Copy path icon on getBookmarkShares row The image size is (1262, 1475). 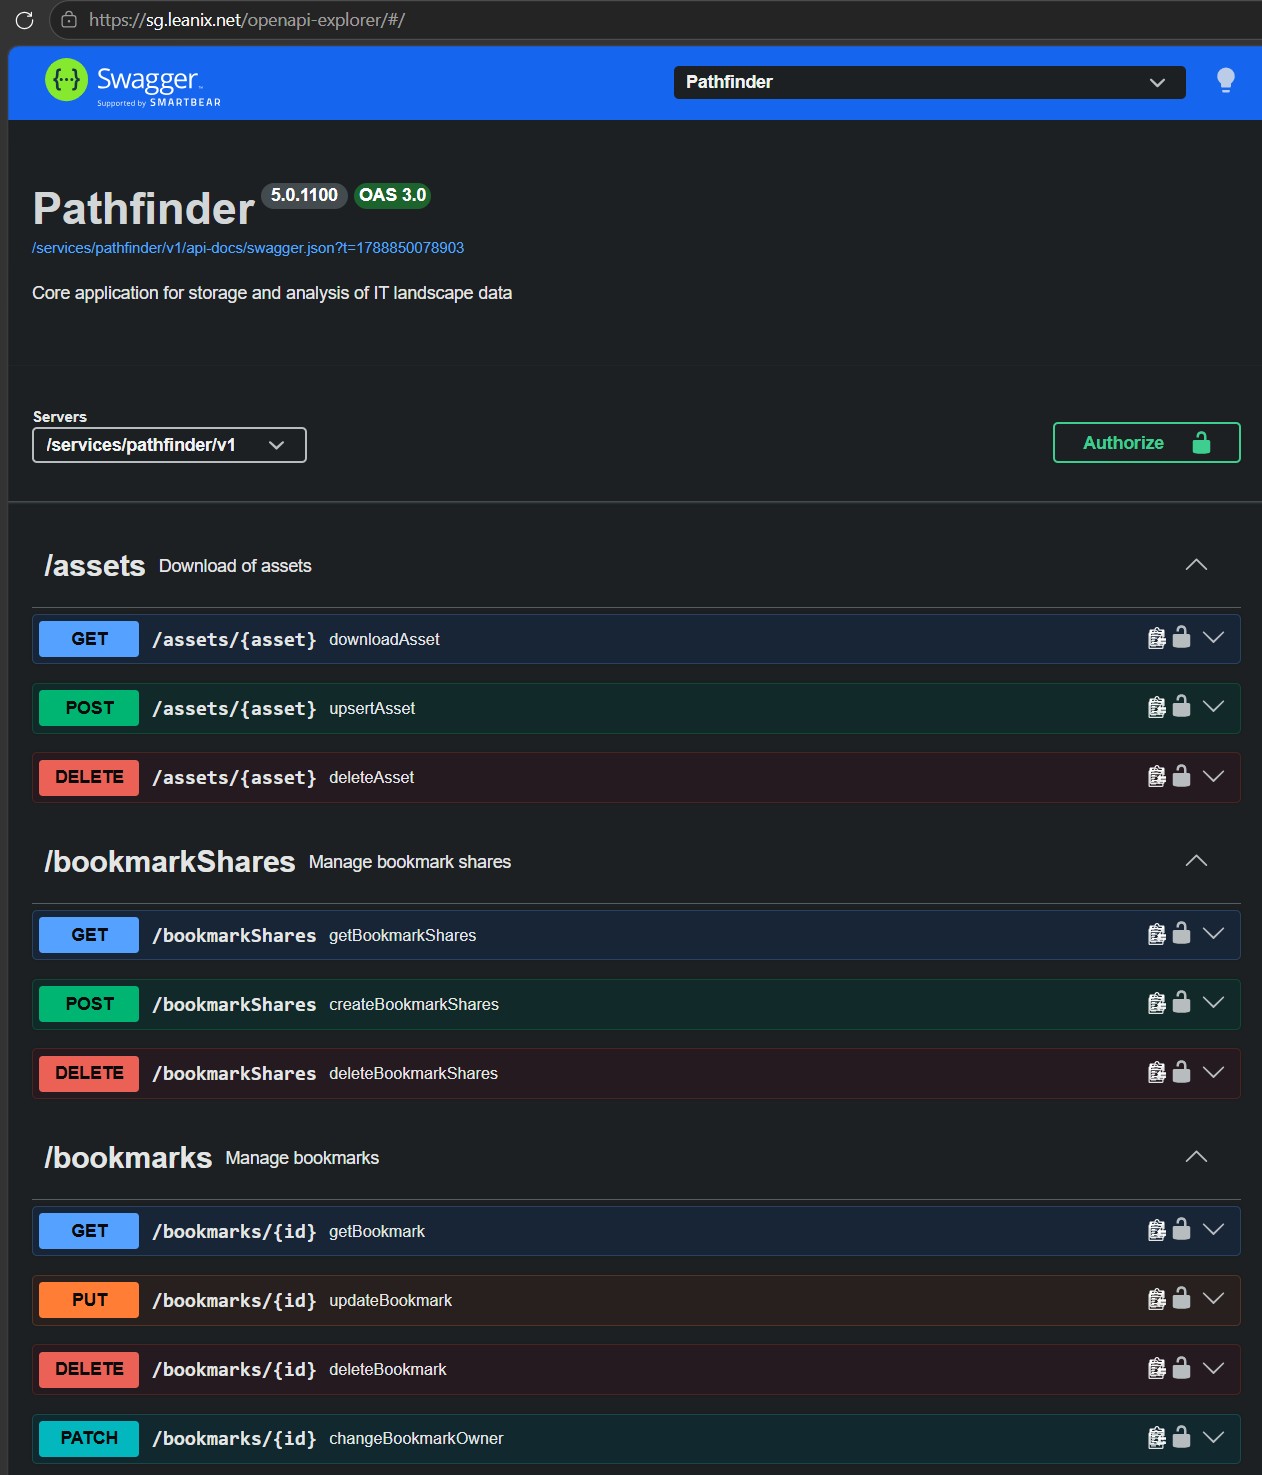[1156, 934]
